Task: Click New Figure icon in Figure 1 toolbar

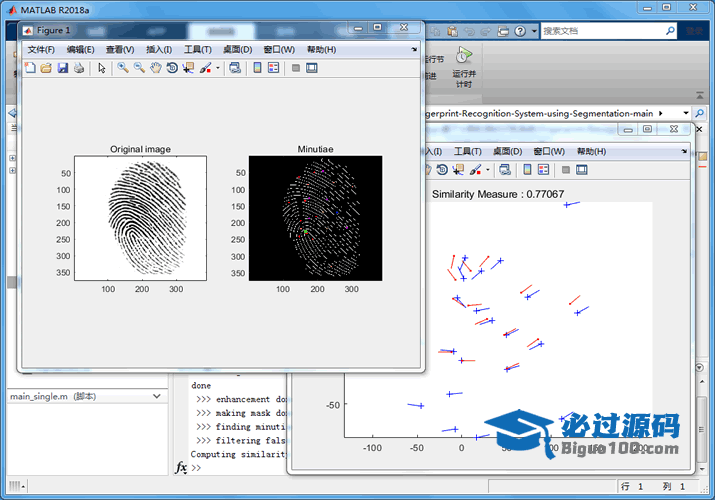Action: [x=30, y=68]
